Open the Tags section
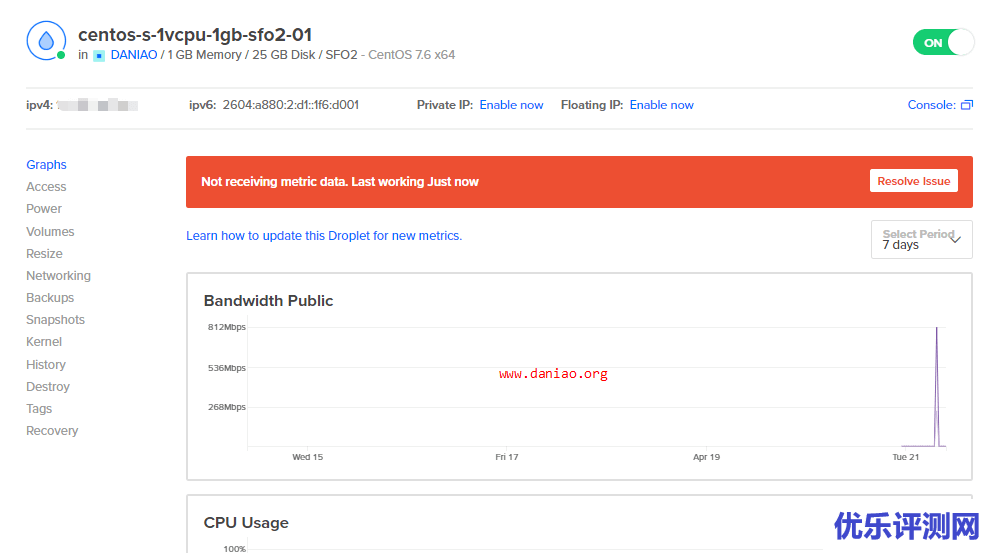 pyautogui.click(x=39, y=409)
